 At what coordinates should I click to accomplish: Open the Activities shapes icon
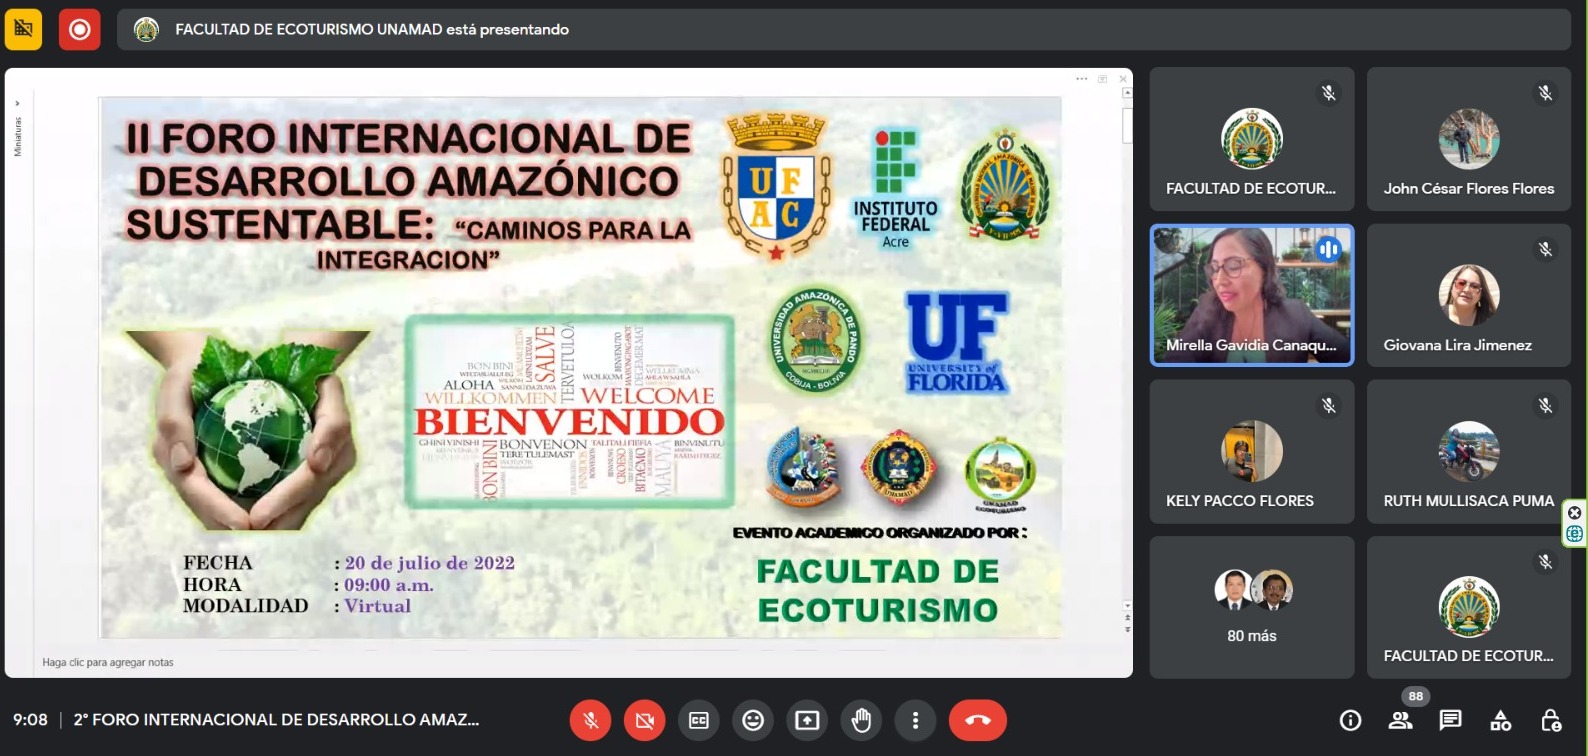(x=1500, y=720)
